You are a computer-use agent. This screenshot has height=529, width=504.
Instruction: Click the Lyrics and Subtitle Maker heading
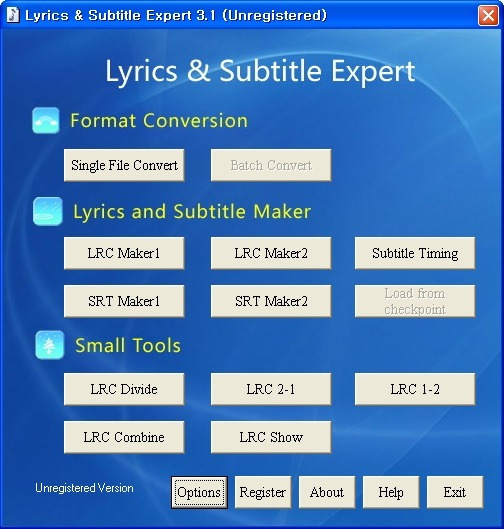point(192,212)
